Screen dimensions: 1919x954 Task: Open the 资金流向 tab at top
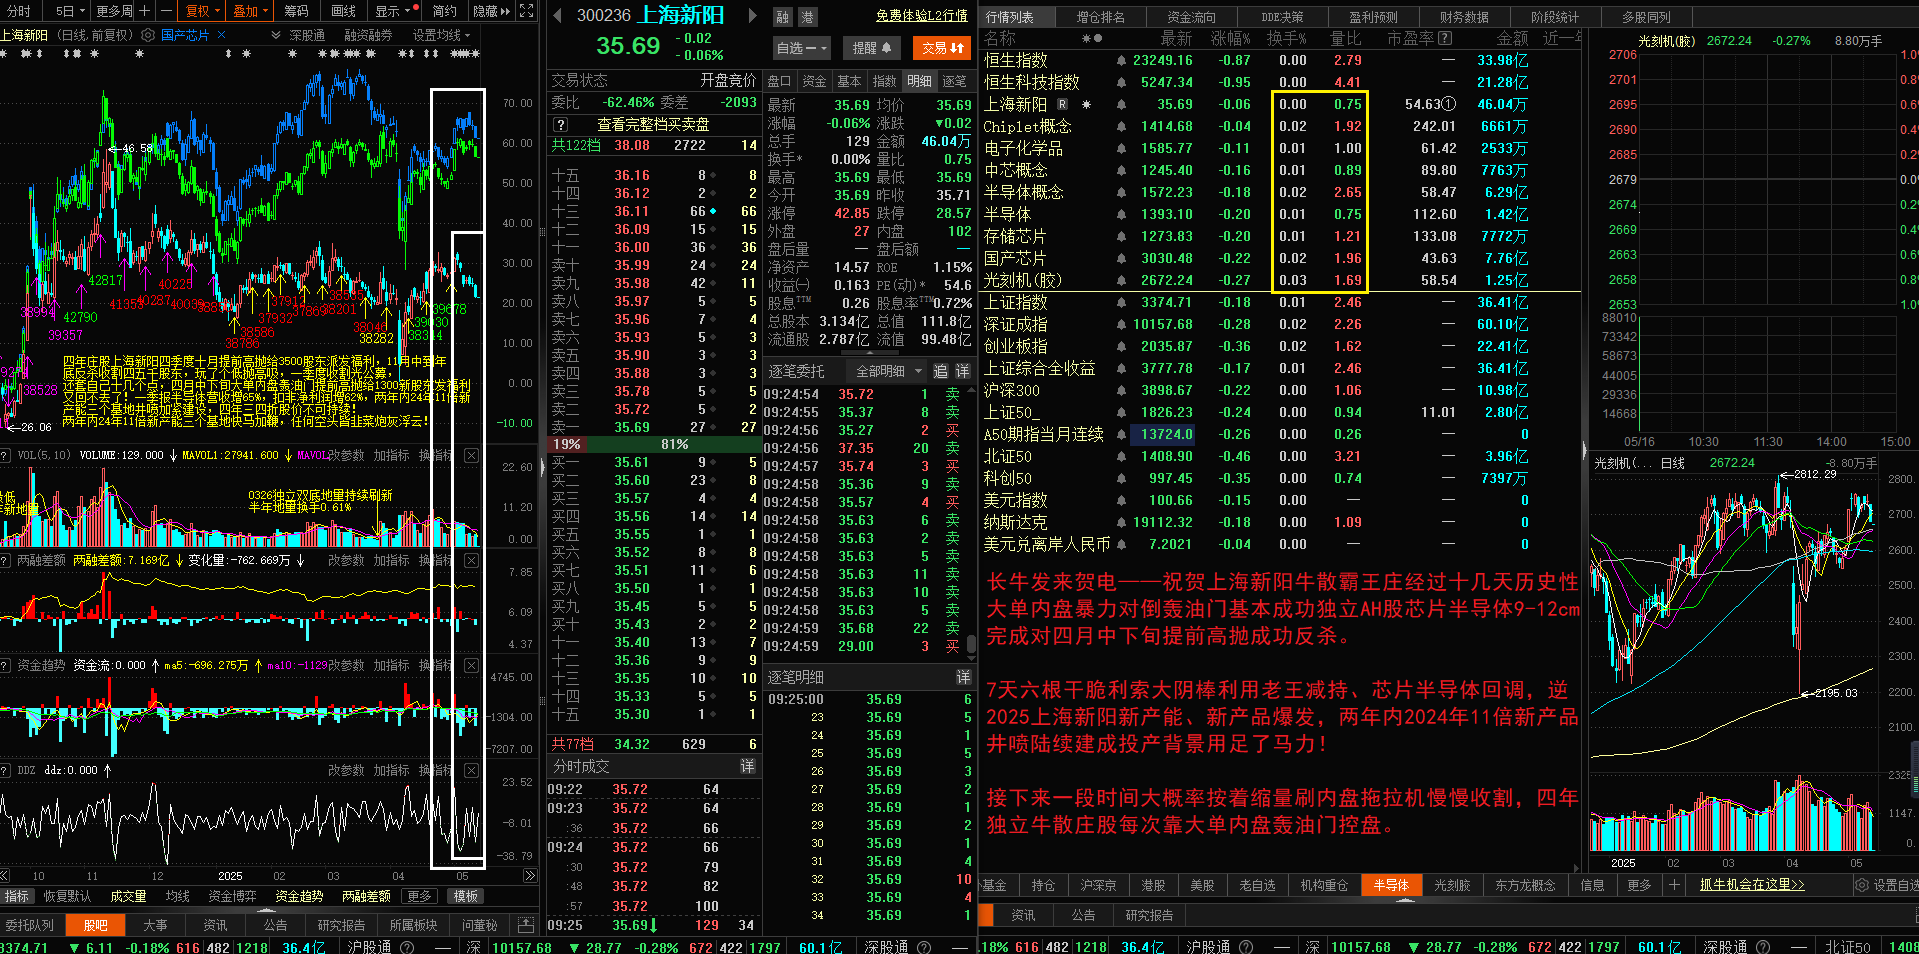point(1191,17)
